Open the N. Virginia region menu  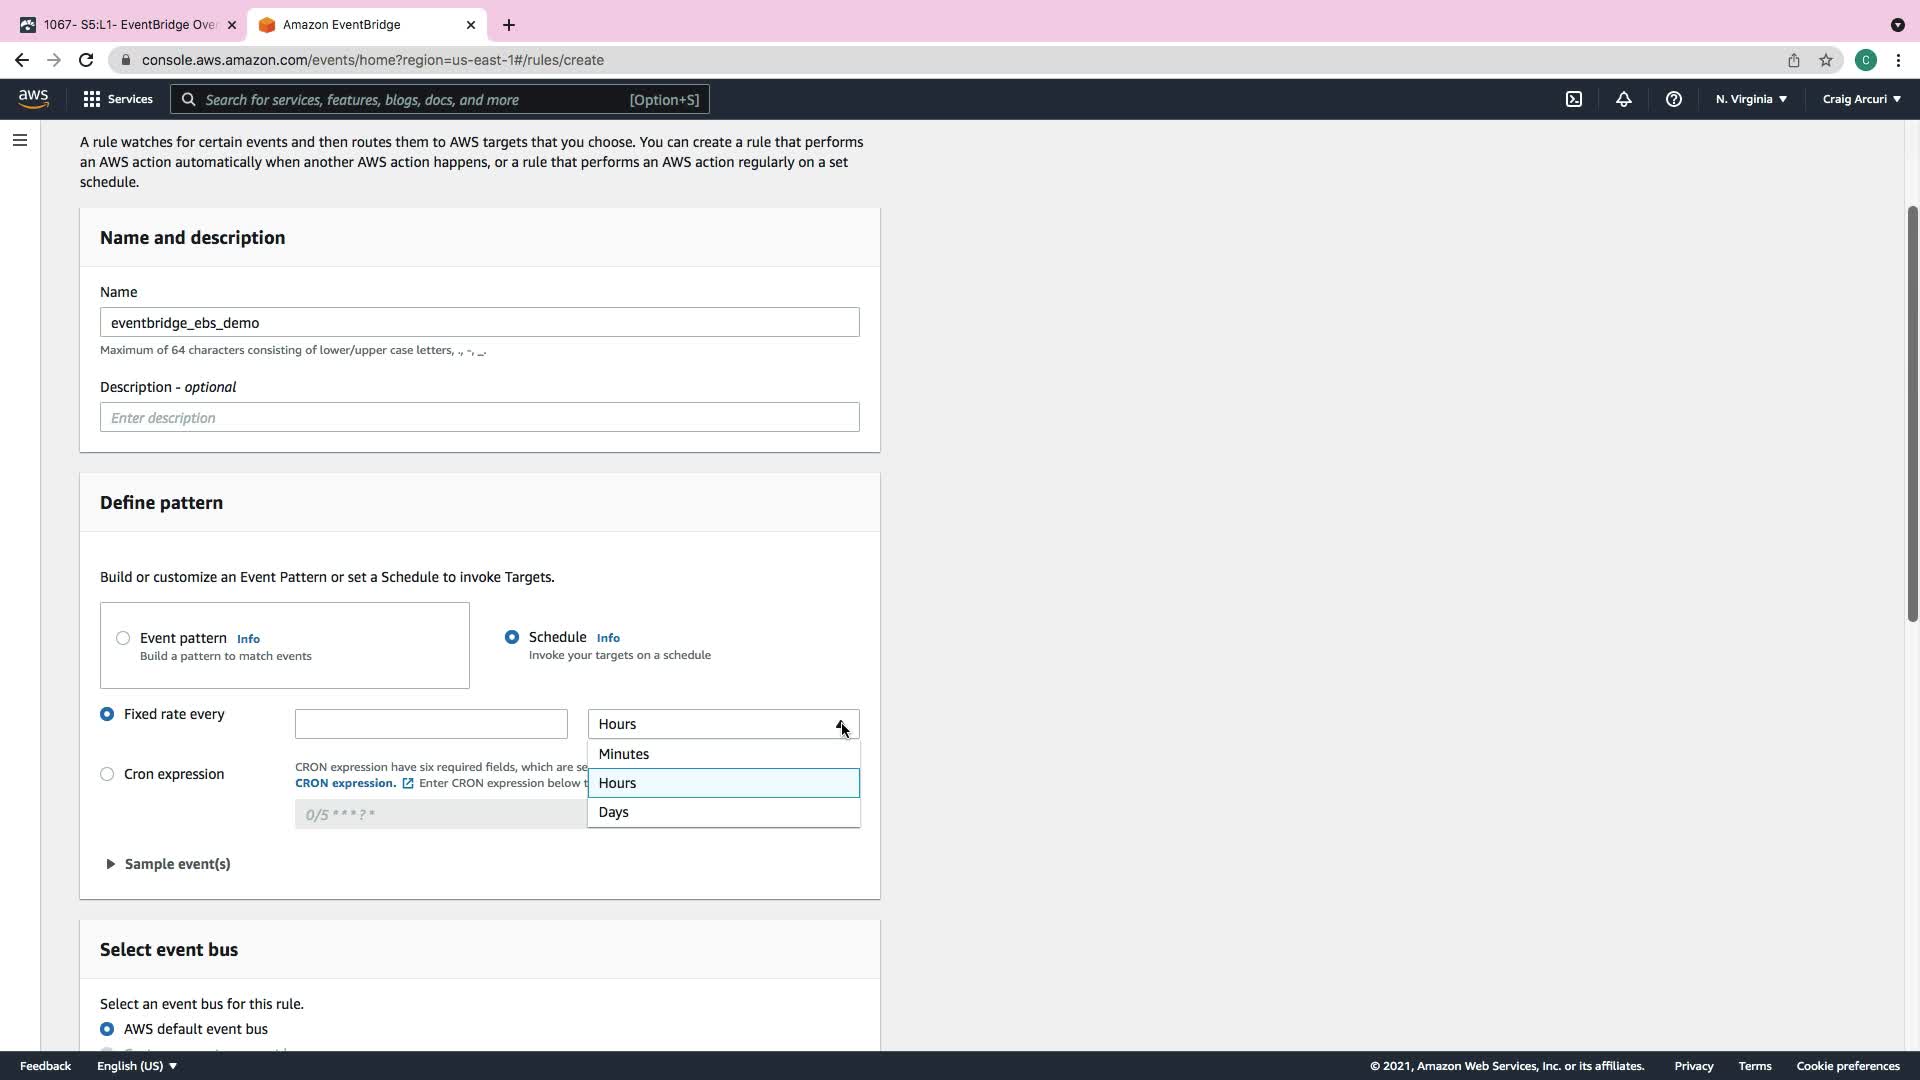[x=1750, y=99]
